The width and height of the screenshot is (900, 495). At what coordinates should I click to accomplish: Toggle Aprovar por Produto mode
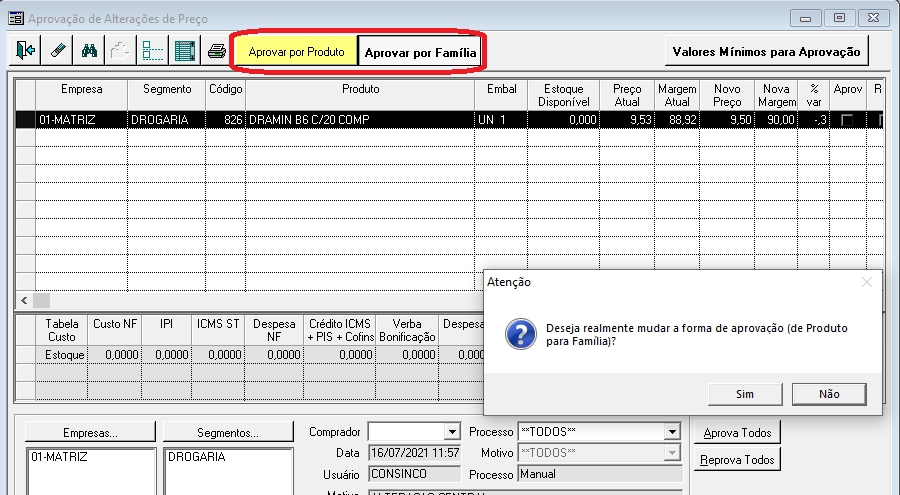(296, 52)
